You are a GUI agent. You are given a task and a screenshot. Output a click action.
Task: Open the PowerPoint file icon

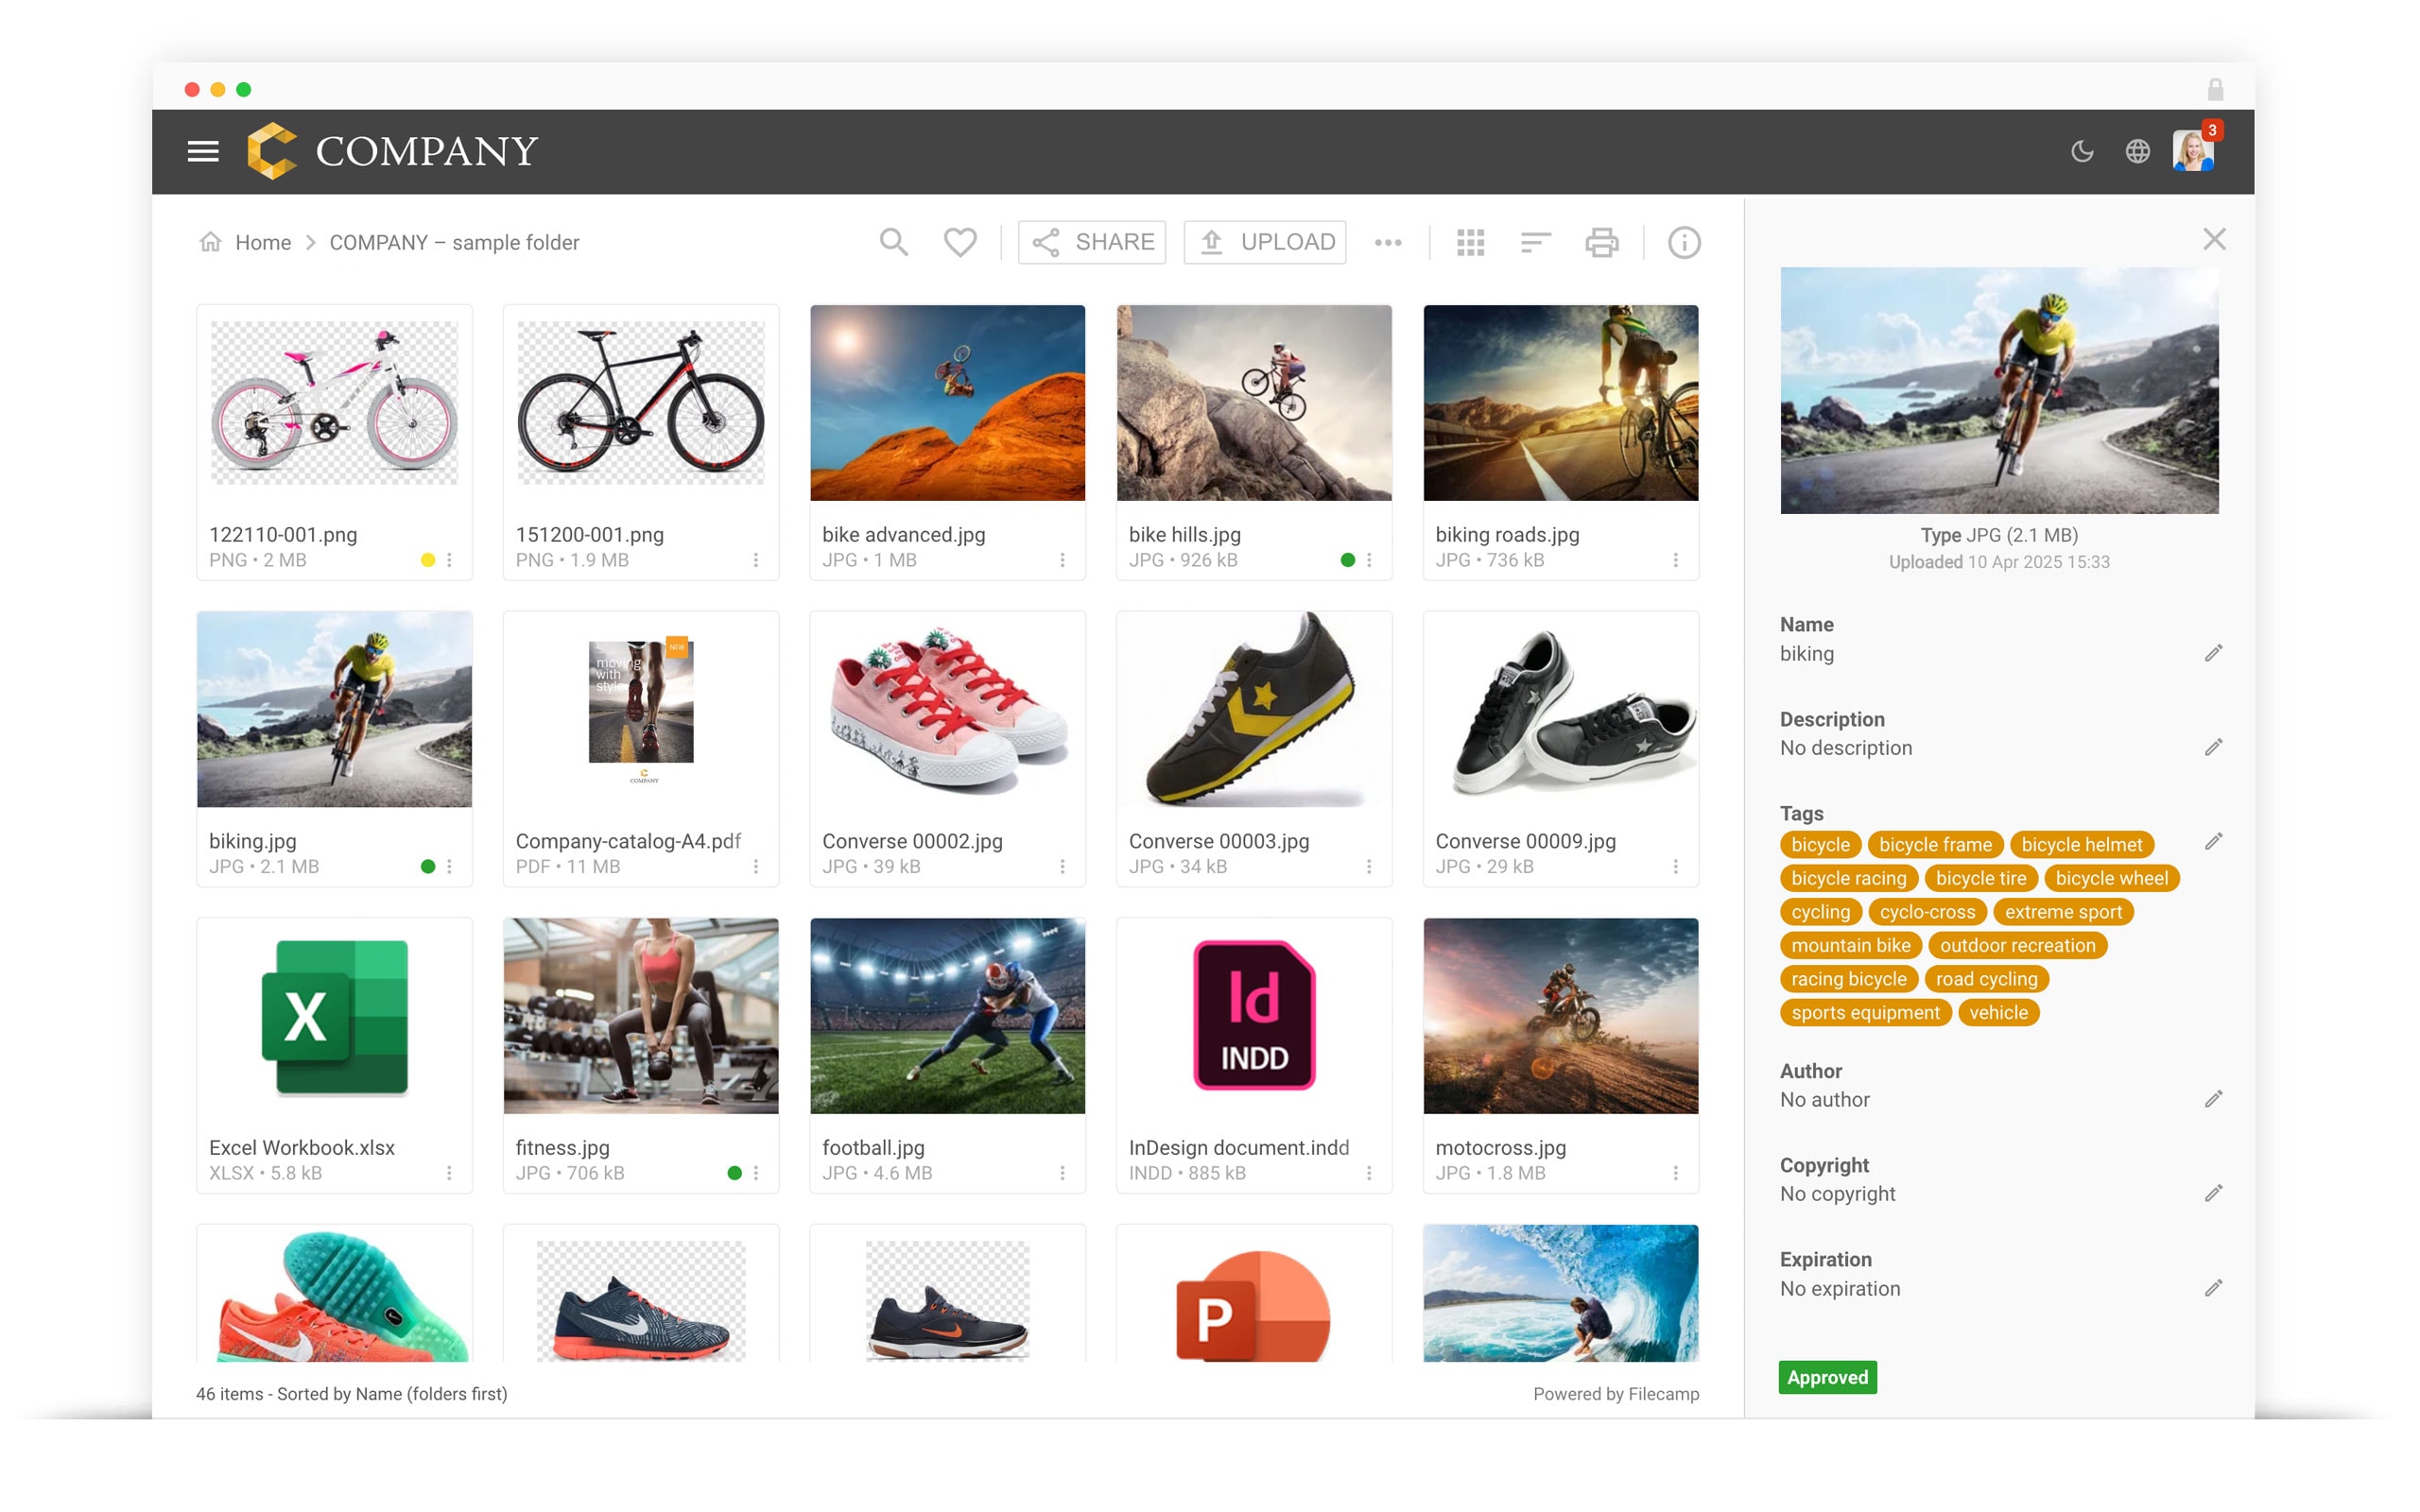(x=1253, y=1305)
